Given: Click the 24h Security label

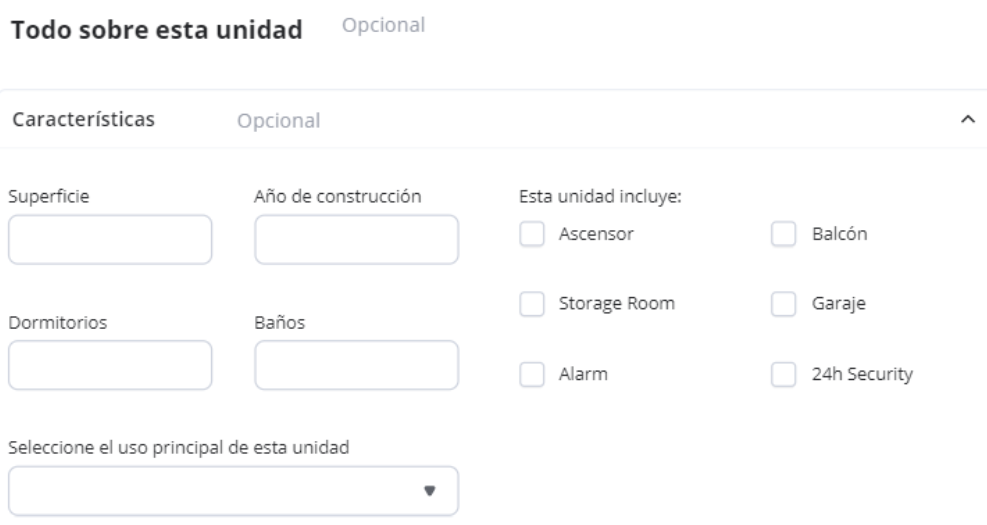Looking at the screenshot, I should [862, 375].
